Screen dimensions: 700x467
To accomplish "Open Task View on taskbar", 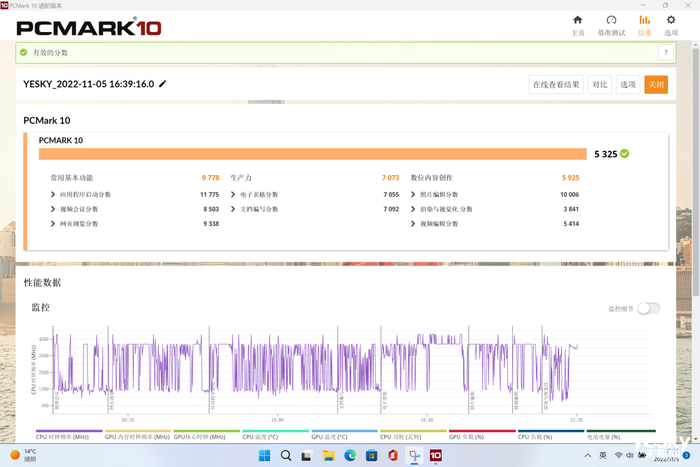I will (306, 456).
